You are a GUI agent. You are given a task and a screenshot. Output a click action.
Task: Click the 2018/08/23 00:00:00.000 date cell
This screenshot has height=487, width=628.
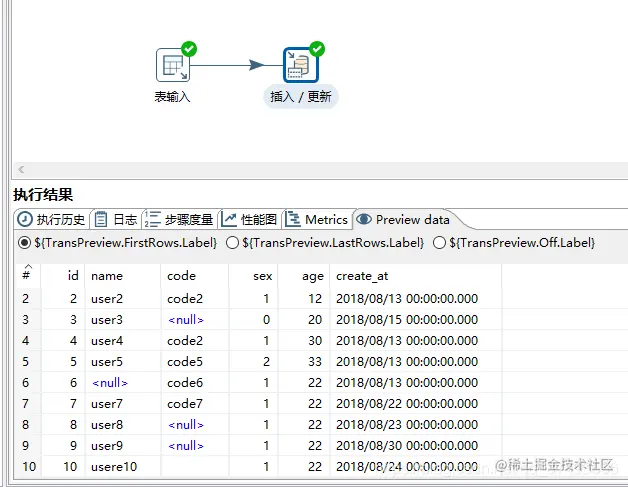416,425
